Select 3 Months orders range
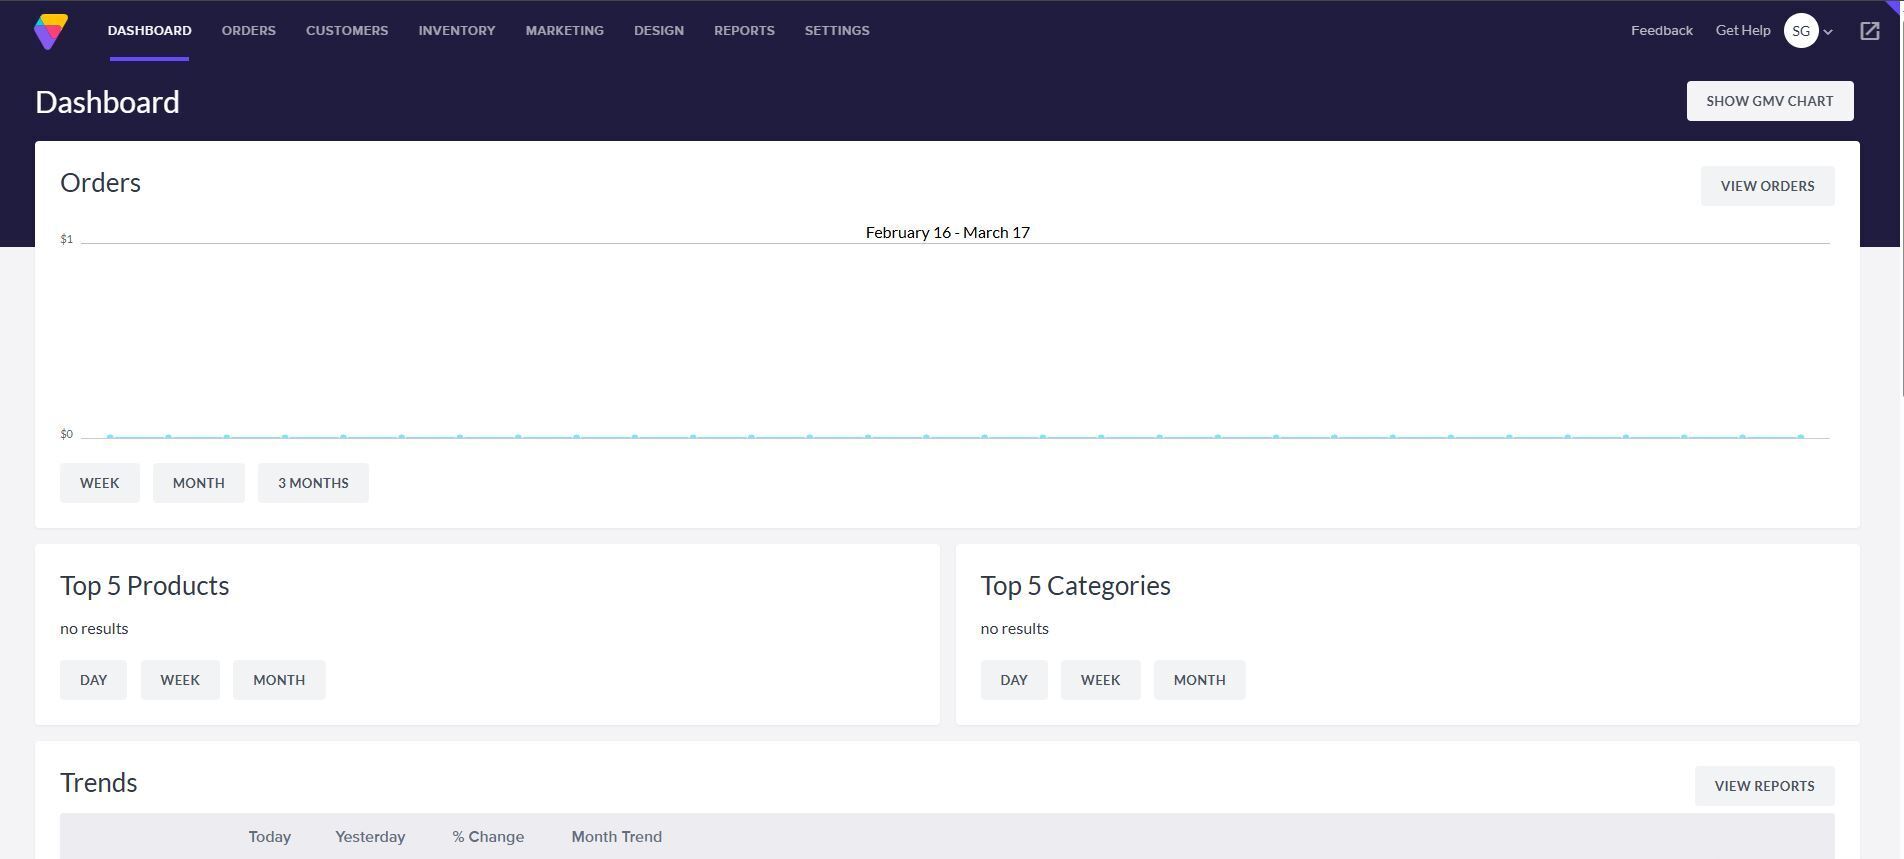Screen dimensions: 1904x859 [313, 483]
